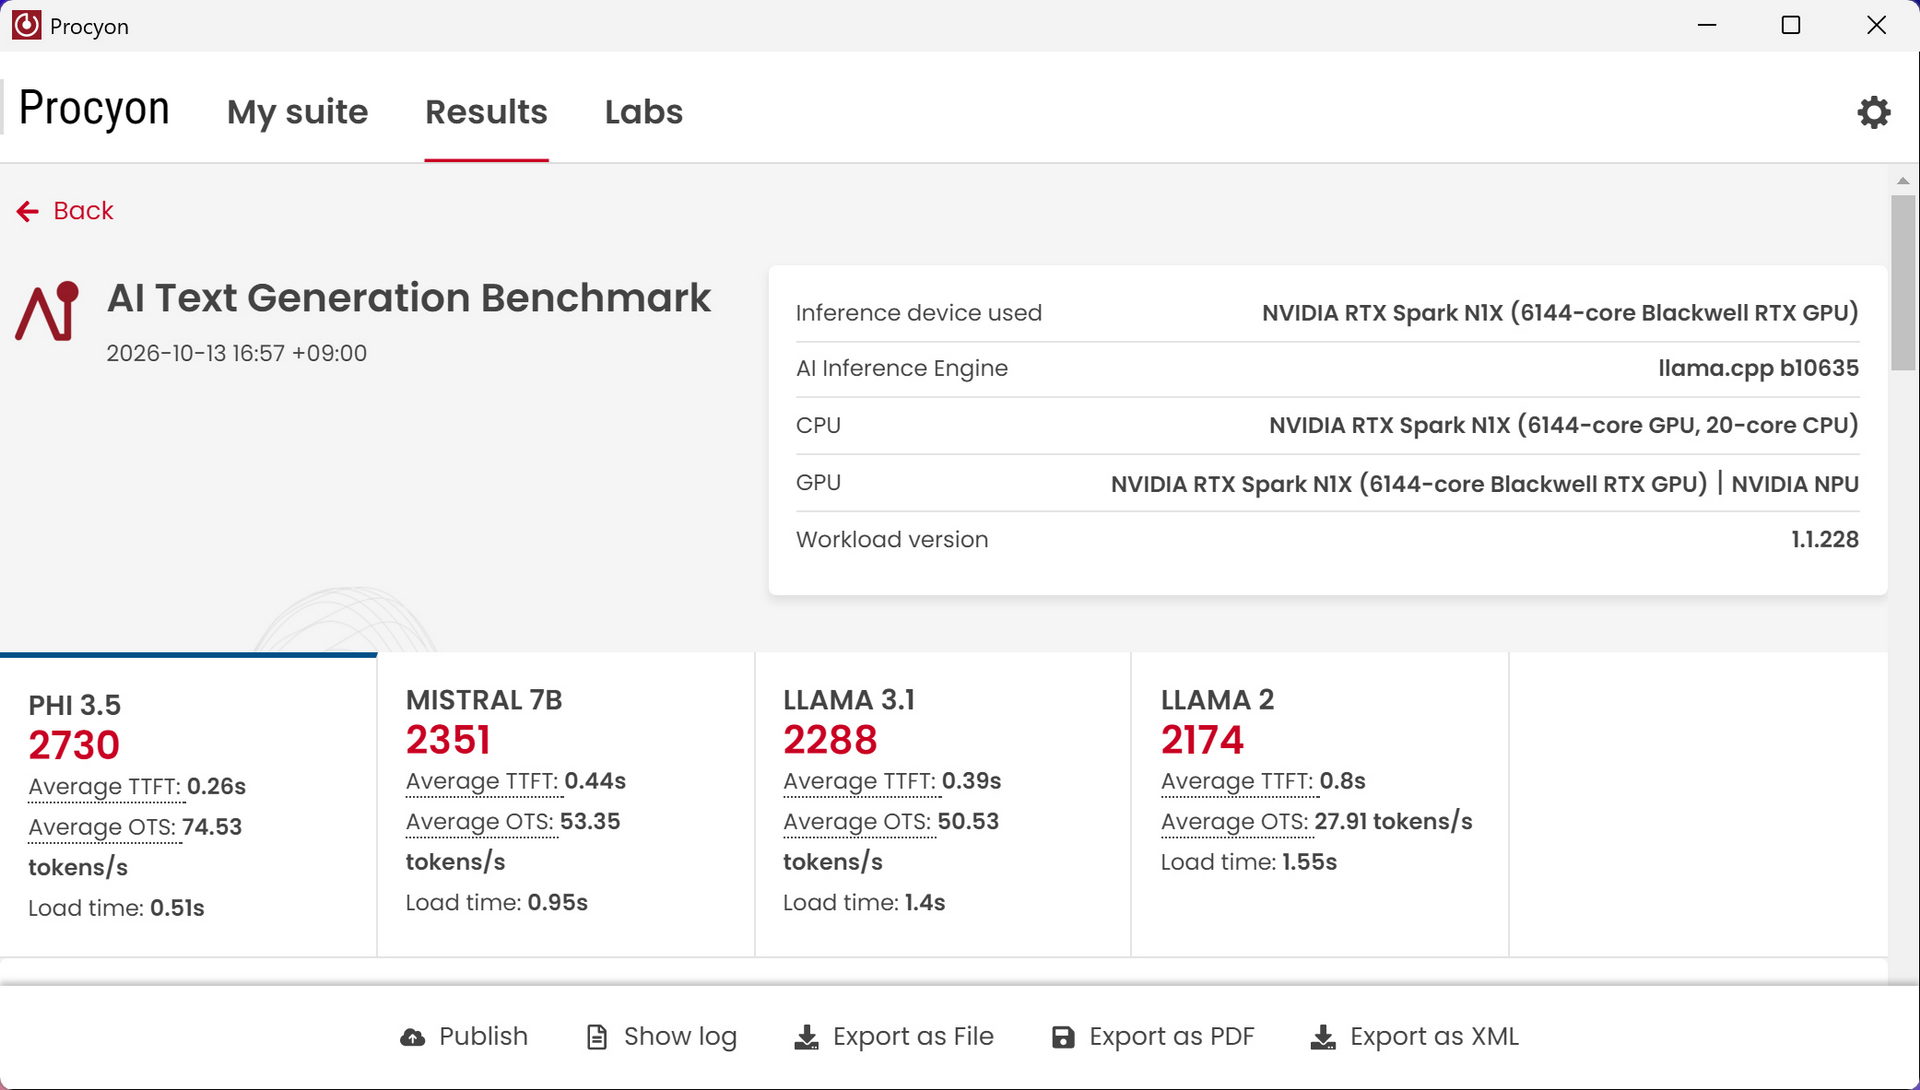Switch to the Results tab
The image size is (1920, 1090).
[x=486, y=112]
